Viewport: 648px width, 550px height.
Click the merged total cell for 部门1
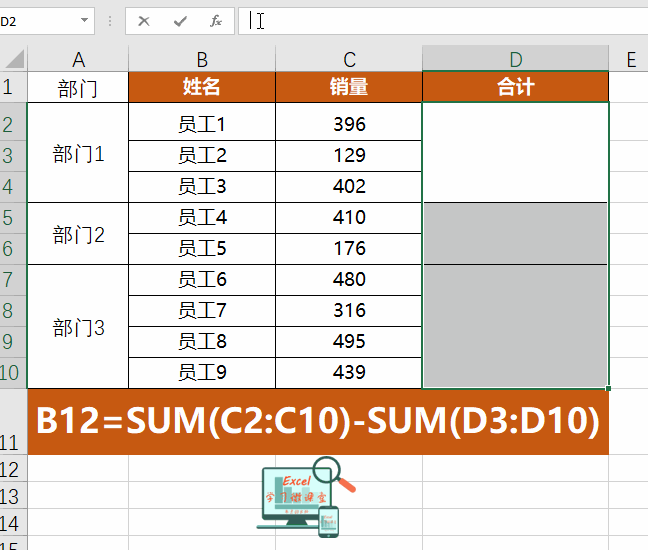[x=515, y=152]
